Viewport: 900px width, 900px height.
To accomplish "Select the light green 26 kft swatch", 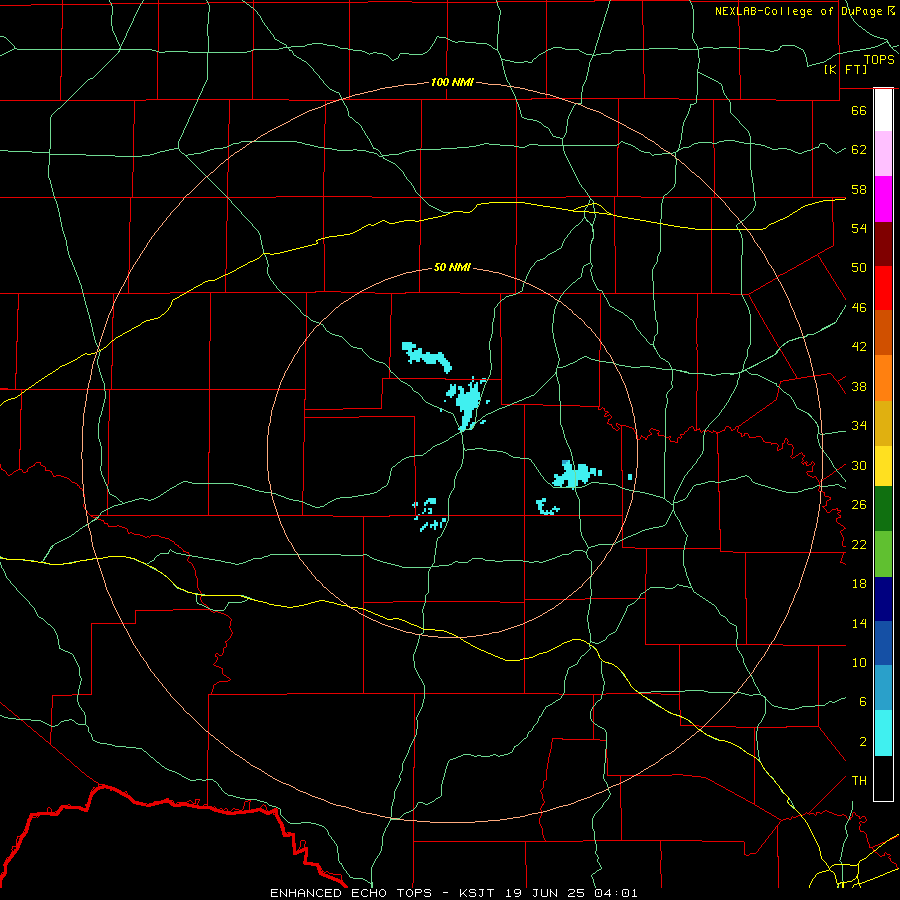I will coord(883,554).
